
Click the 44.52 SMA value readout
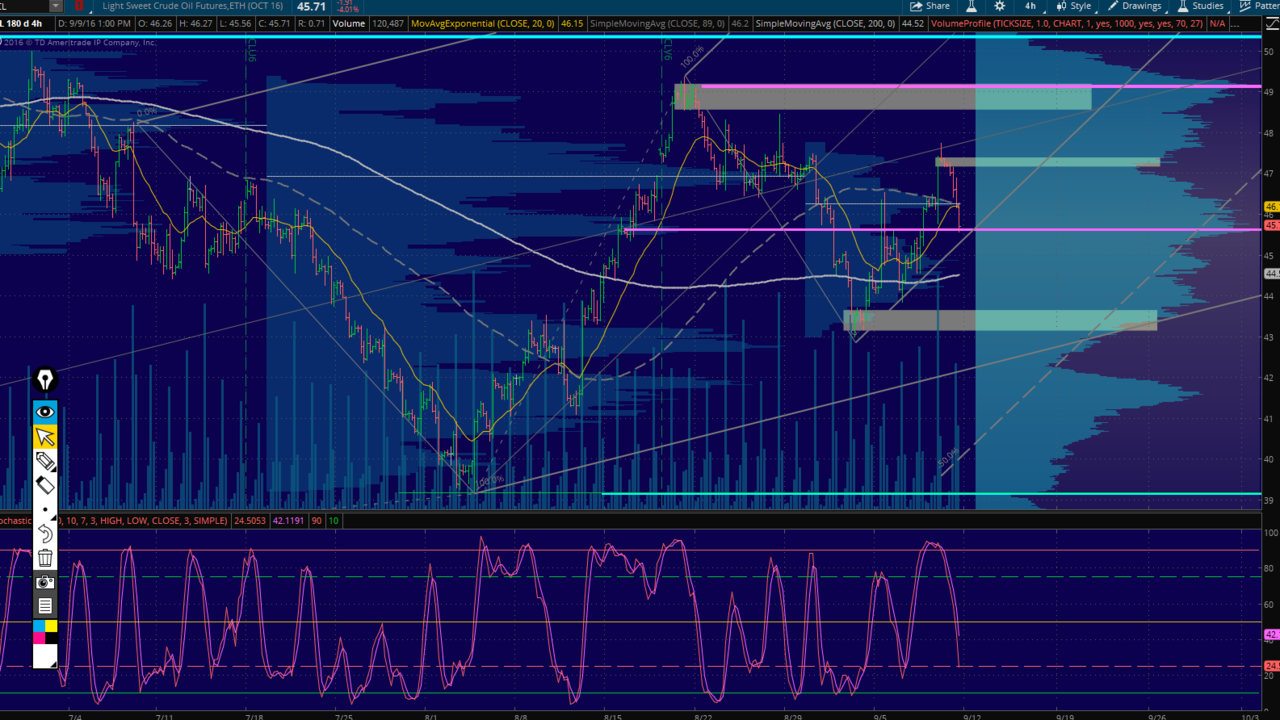click(x=912, y=23)
